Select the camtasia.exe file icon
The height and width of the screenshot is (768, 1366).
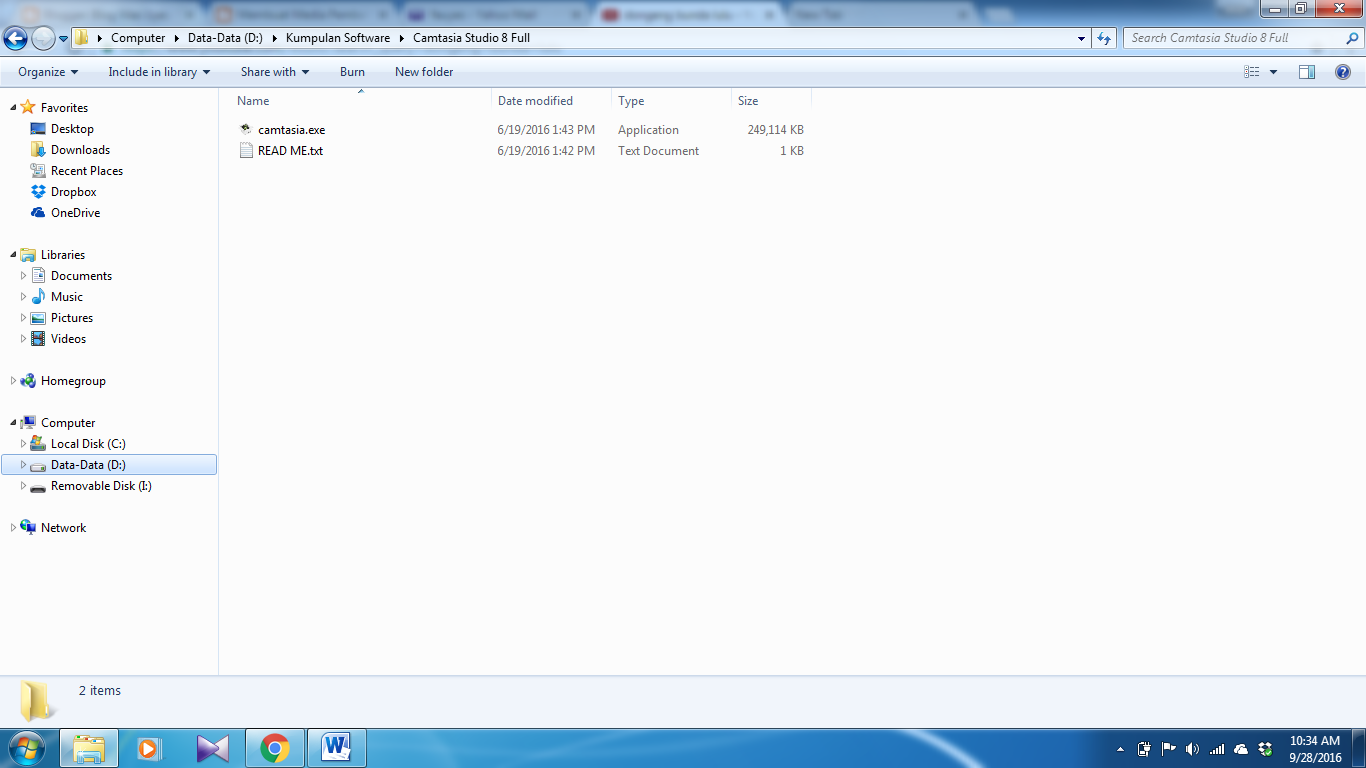point(246,130)
